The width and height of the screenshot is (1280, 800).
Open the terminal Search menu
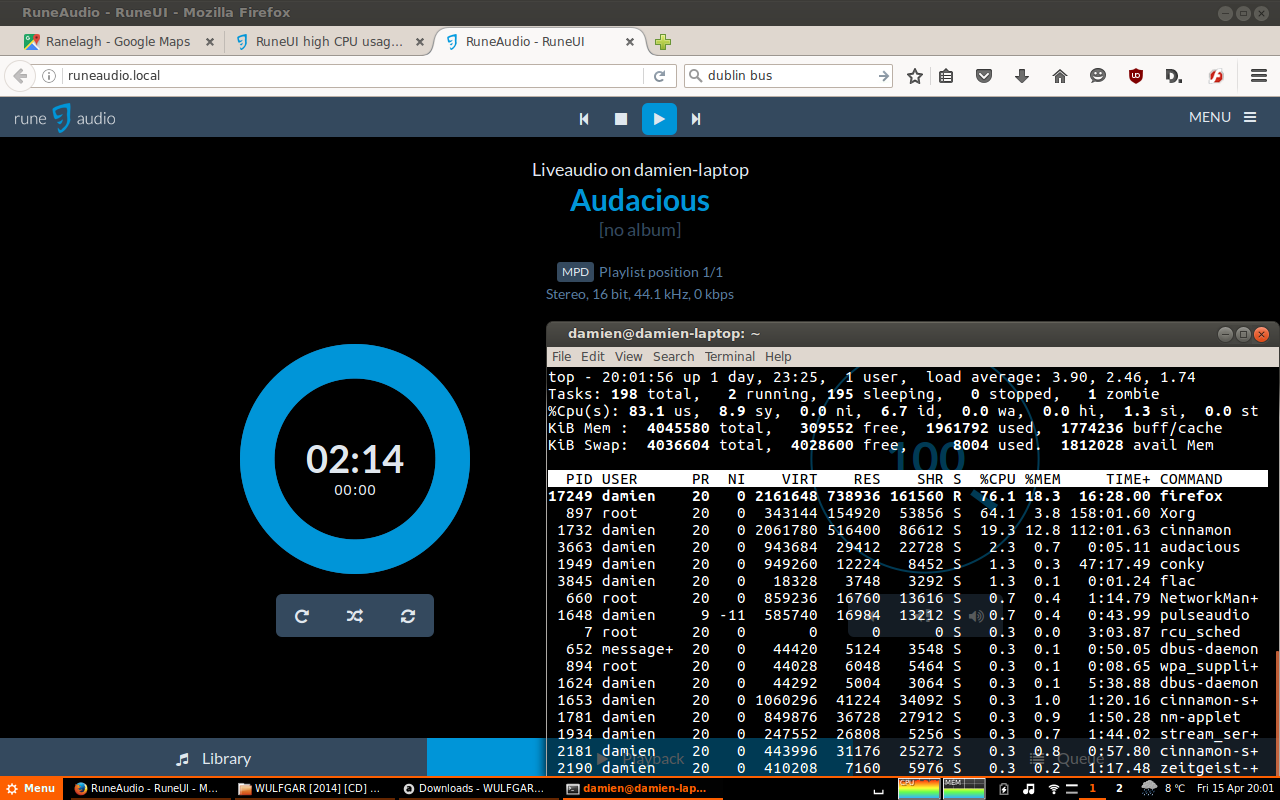coord(674,356)
